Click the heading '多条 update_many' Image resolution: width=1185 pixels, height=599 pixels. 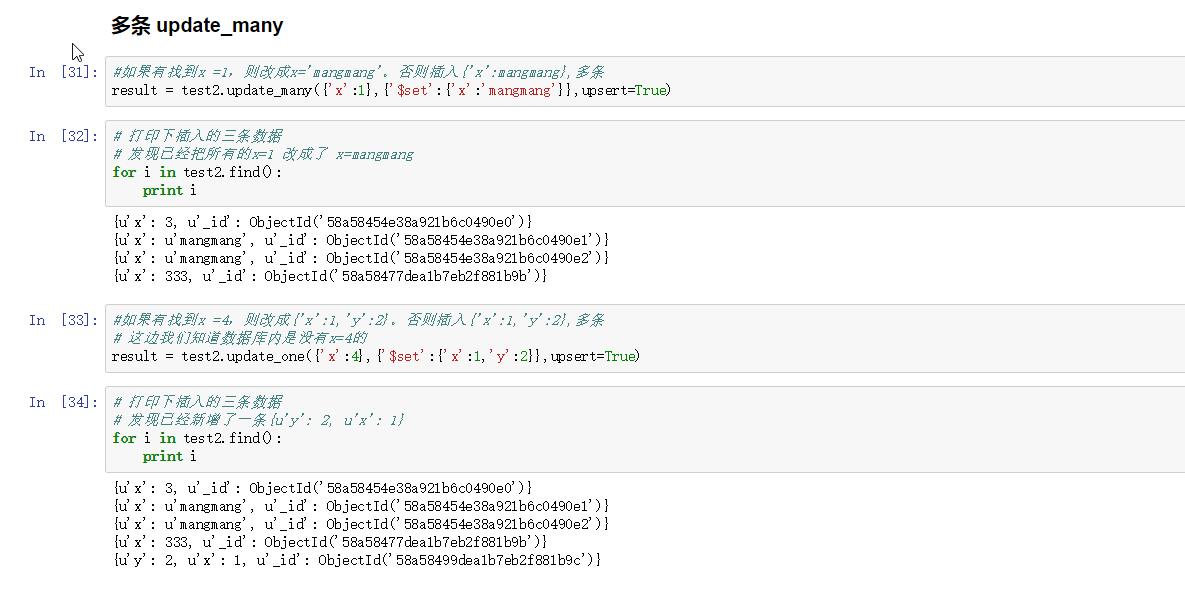coord(196,25)
